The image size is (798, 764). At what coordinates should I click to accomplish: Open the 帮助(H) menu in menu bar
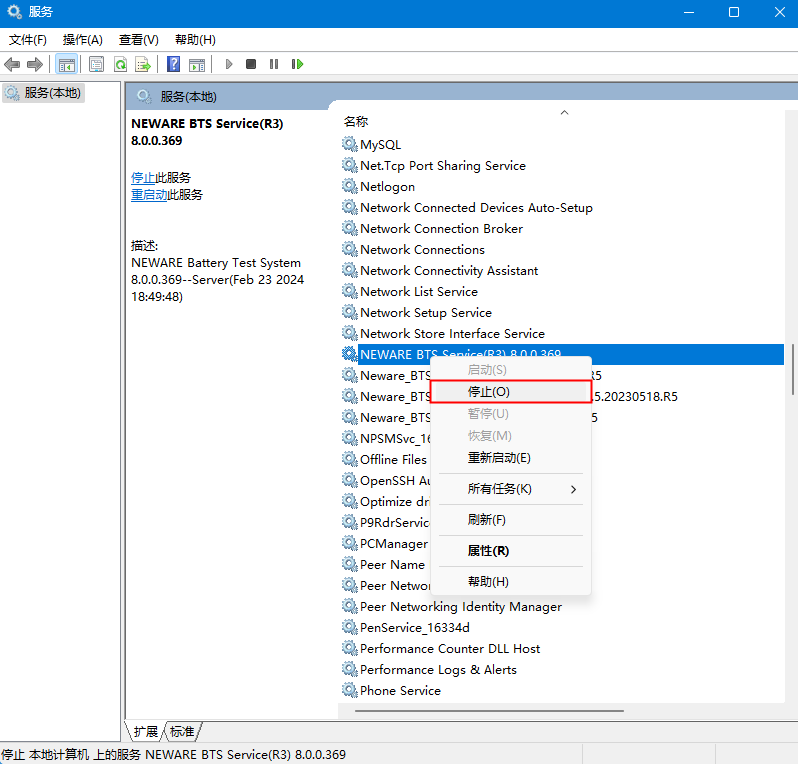tap(195, 40)
